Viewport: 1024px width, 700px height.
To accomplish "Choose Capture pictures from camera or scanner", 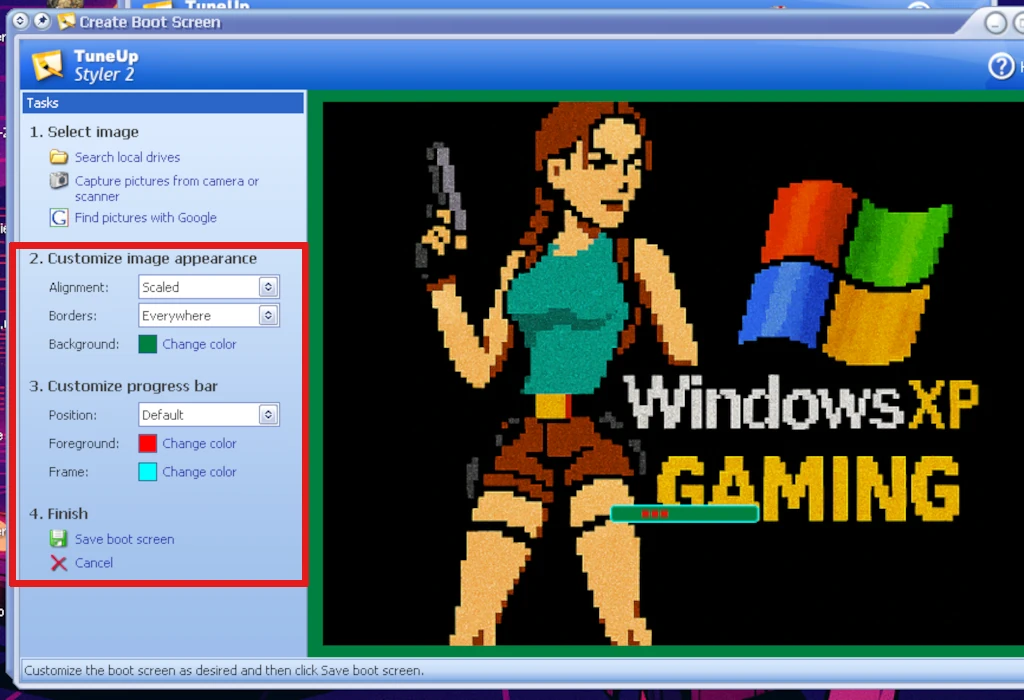I will 167,189.
